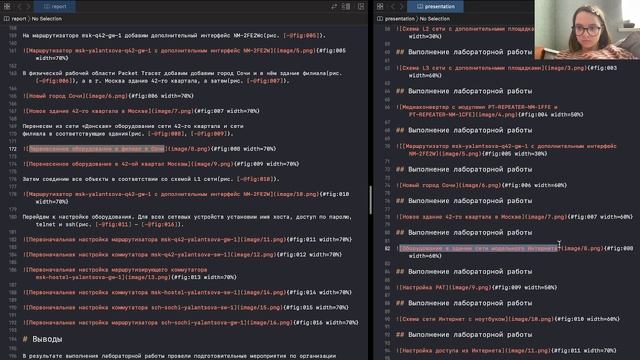
Task: Click highlighted caption on presentation line 82
Action: (478, 248)
